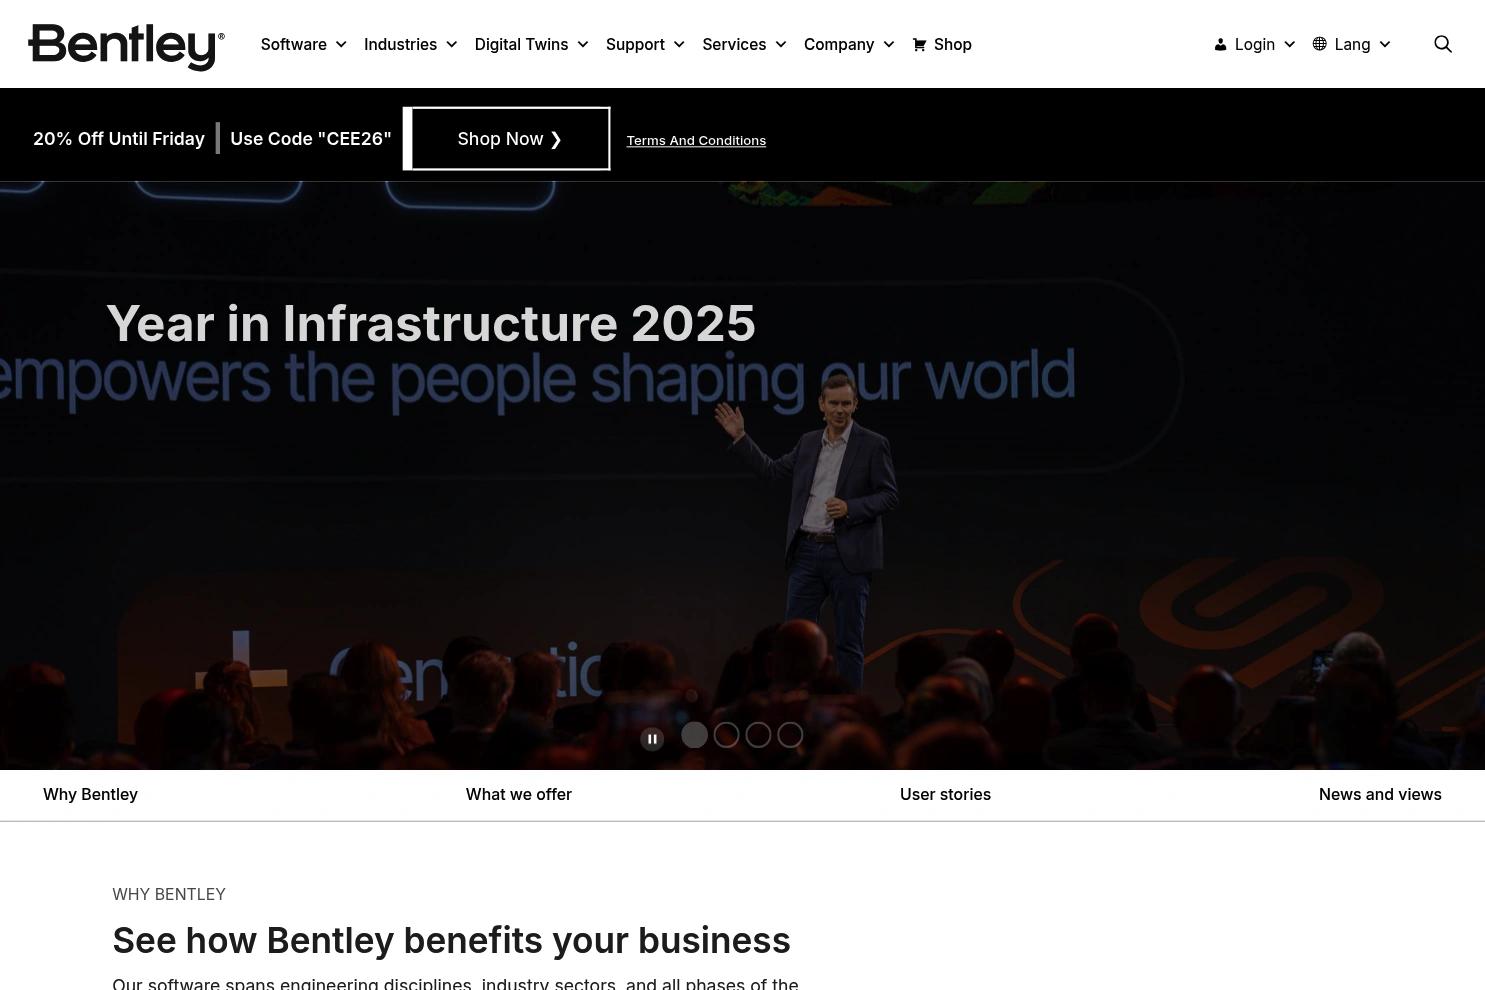This screenshot has height=990, width=1485.
Task: Click the WHY BENTLEY section label
Action: pos(169,894)
